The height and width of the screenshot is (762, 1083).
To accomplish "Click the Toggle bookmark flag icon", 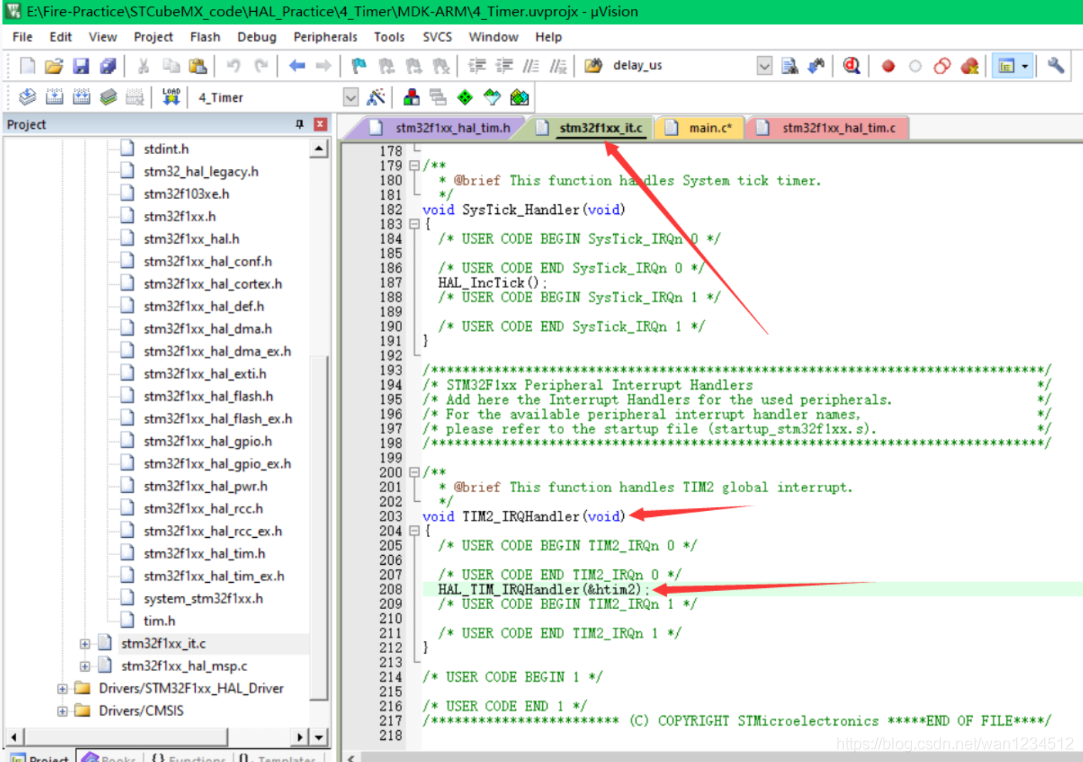I will (x=358, y=66).
